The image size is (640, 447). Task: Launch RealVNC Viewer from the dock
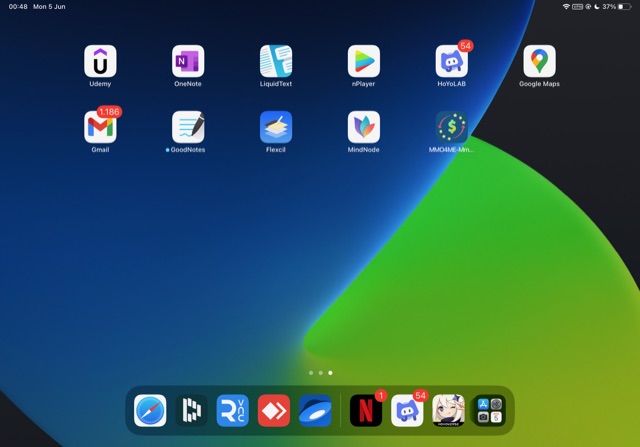click(233, 410)
